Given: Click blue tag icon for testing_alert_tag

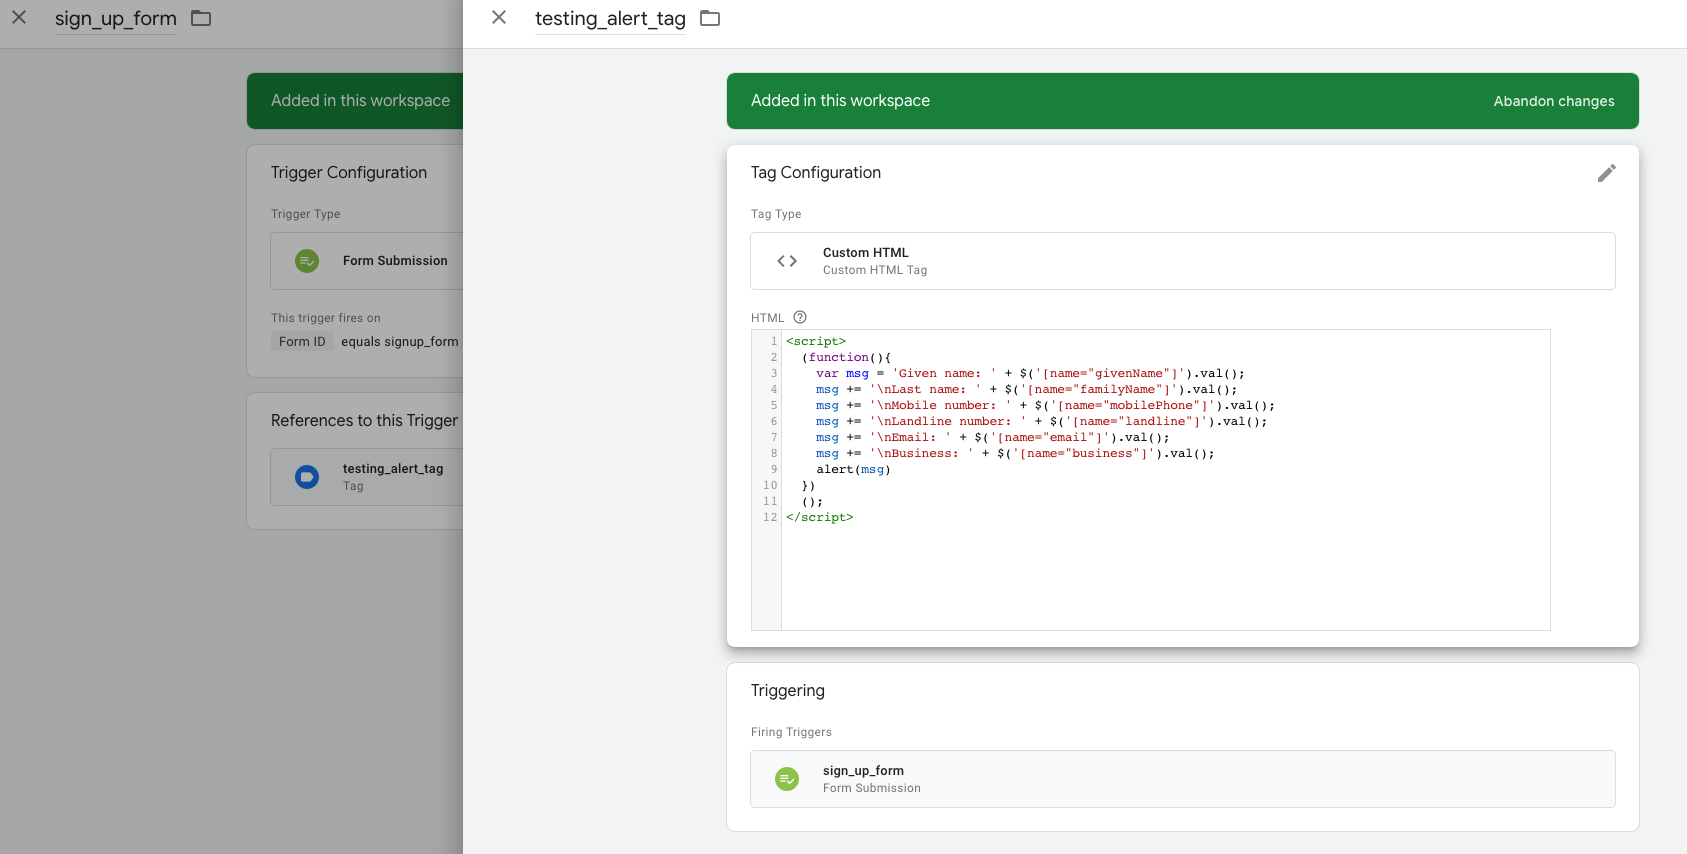Looking at the screenshot, I should 307,477.
